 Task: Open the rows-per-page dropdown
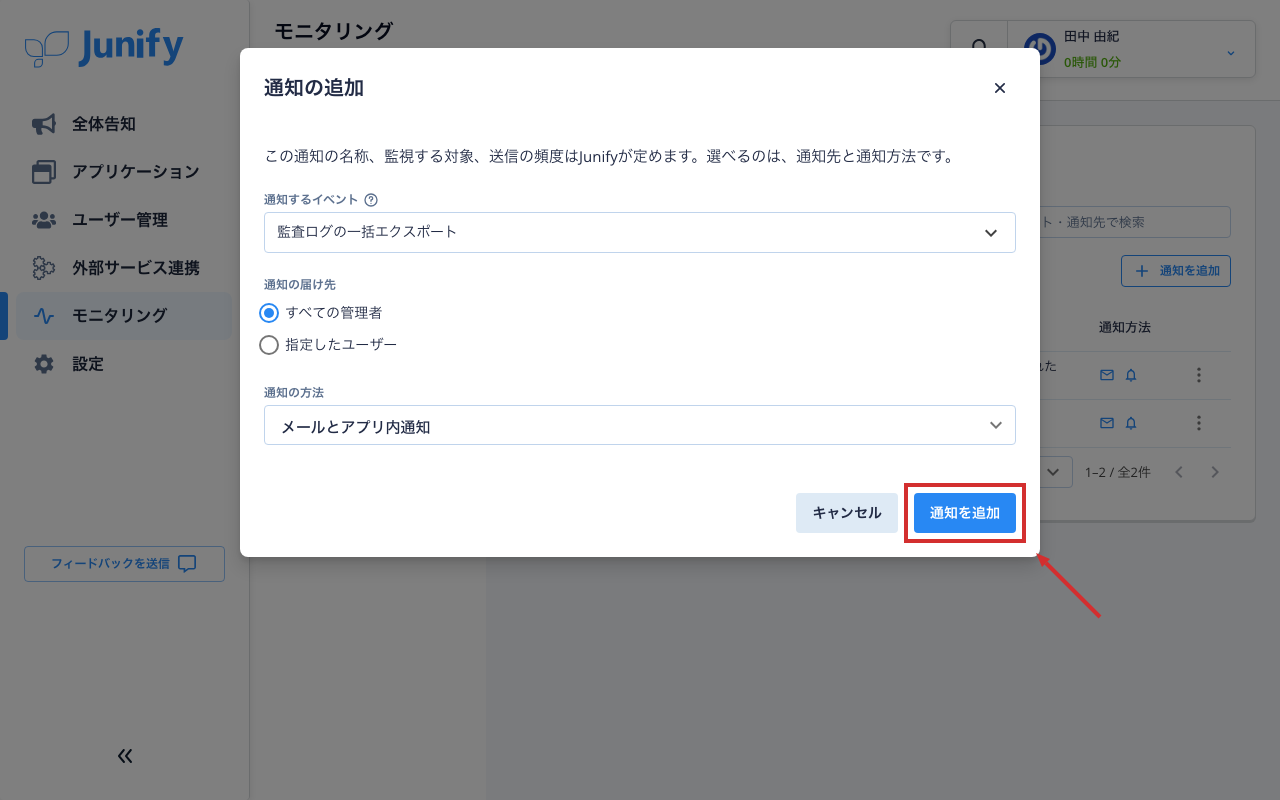click(1055, 472)
